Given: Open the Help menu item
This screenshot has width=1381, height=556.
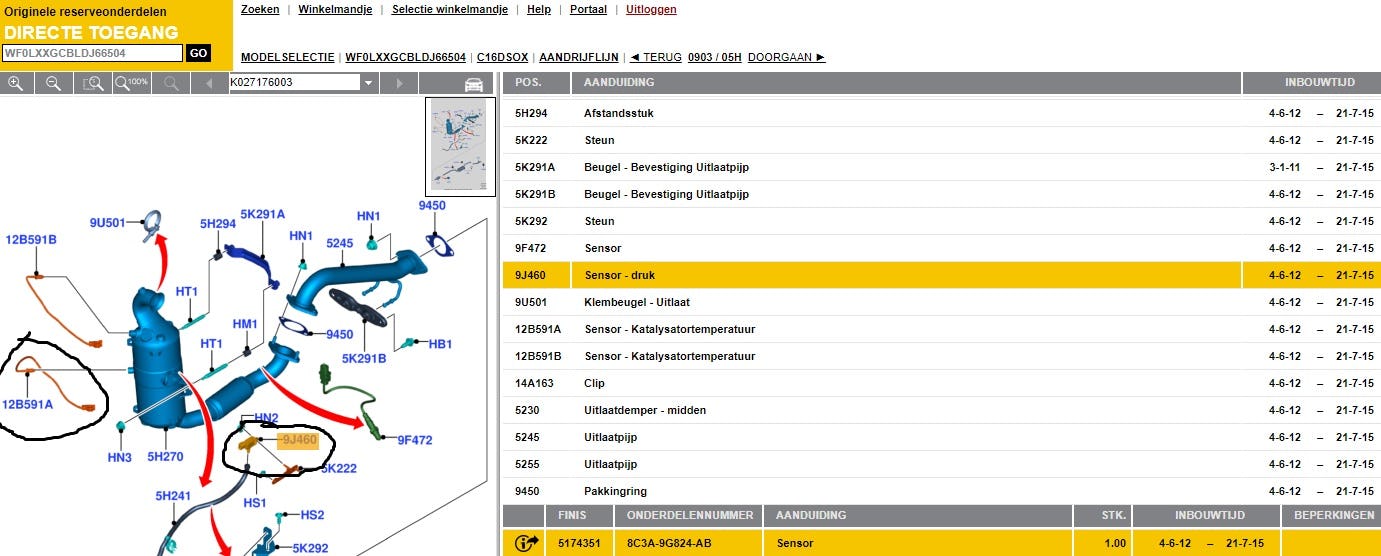Looking at the screenshot, I should 538,9.
